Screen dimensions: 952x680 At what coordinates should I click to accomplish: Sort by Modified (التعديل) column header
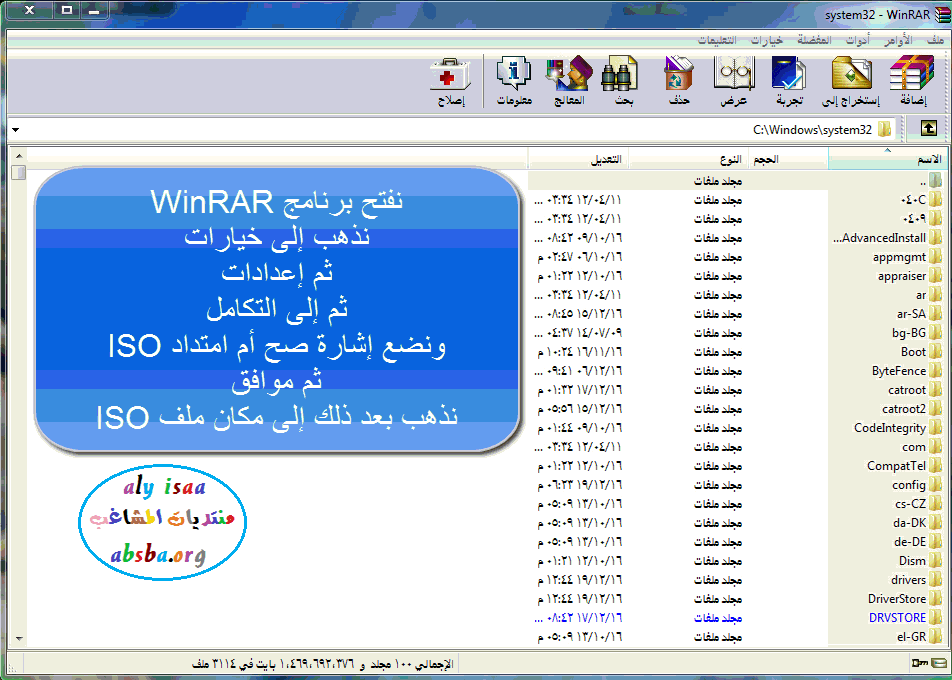[x=607, y=160]
